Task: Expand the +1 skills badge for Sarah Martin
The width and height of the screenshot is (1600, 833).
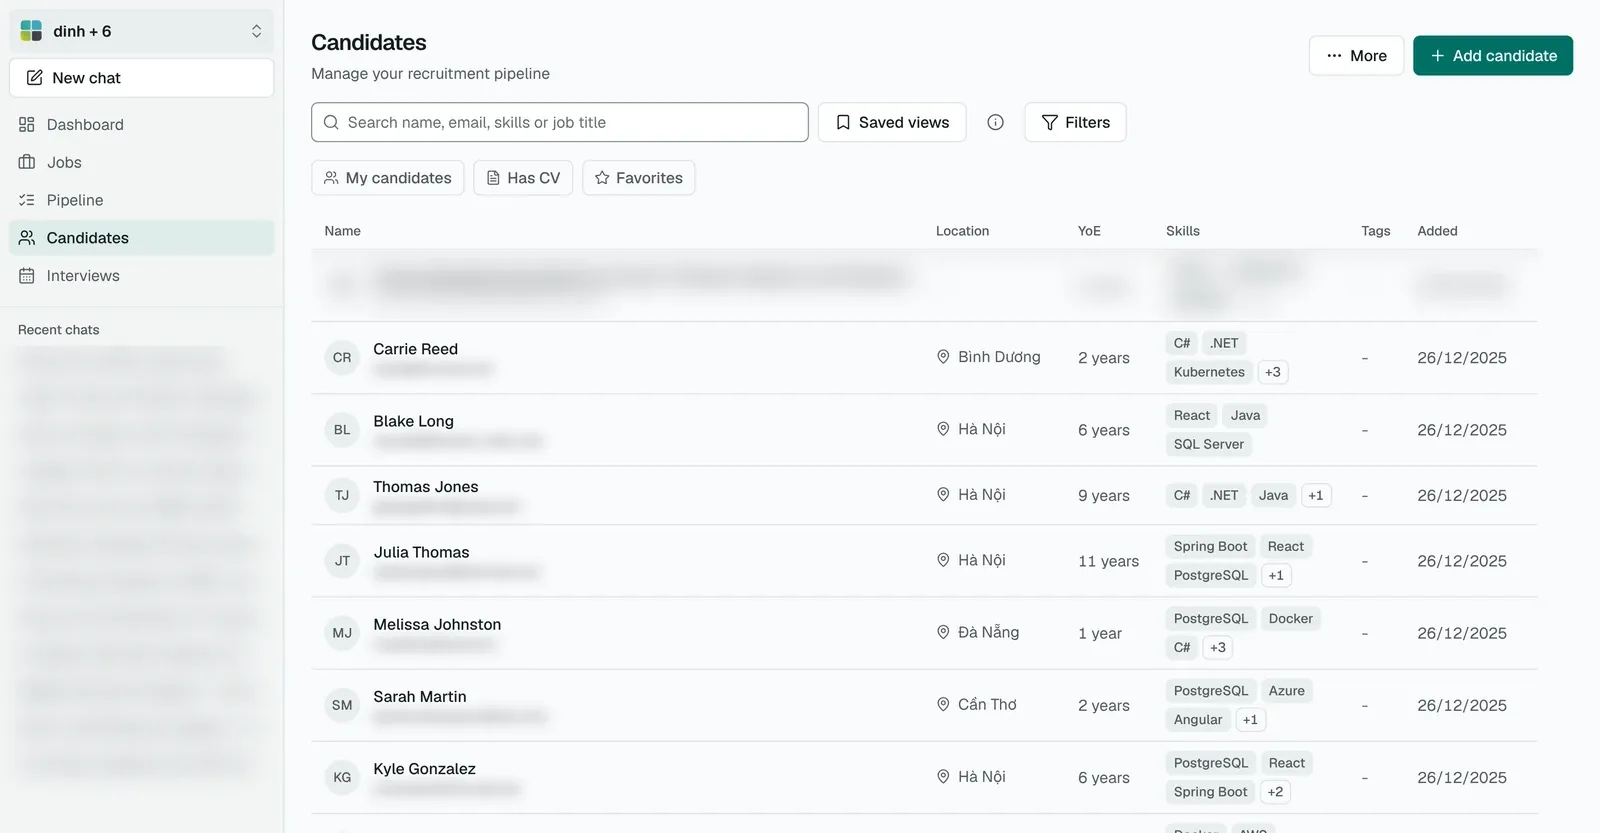Action: [1250, 720]
